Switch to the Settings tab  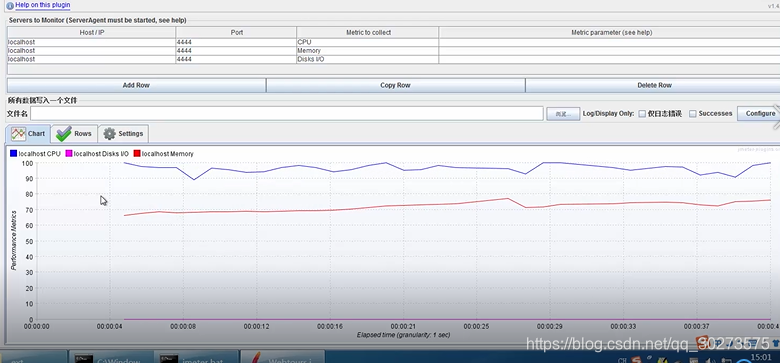point(123,134)
